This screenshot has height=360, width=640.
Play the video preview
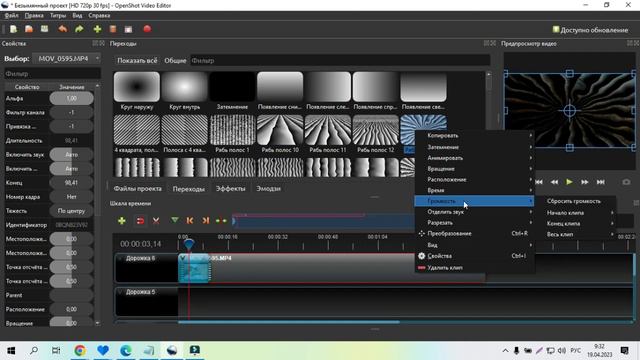(569, 182)
